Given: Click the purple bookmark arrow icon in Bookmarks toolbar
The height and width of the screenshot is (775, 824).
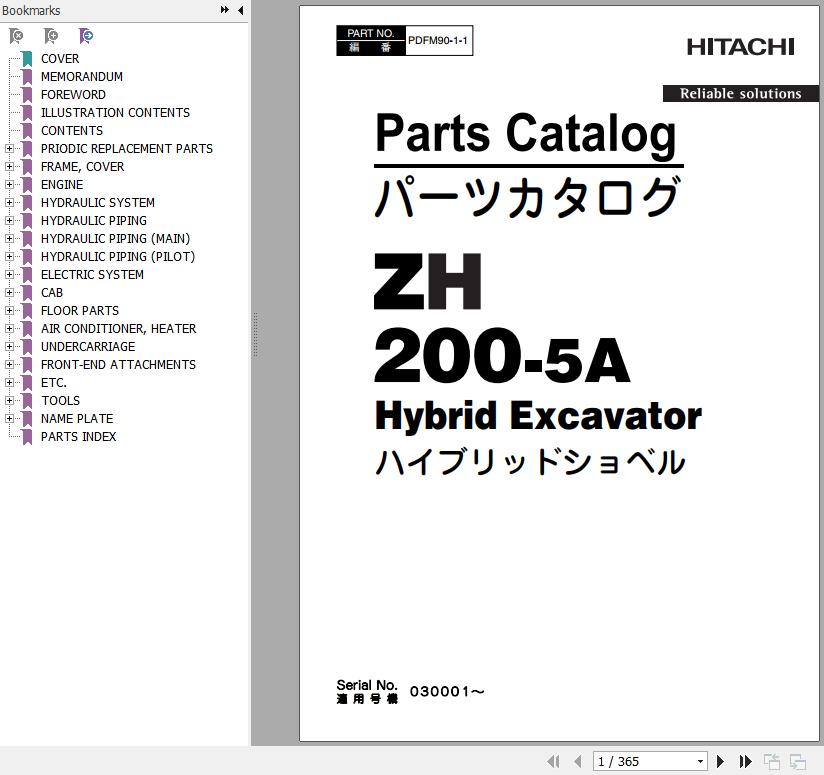Looking at the screenshot, I should pyautogui.click(x=86, y=36).
